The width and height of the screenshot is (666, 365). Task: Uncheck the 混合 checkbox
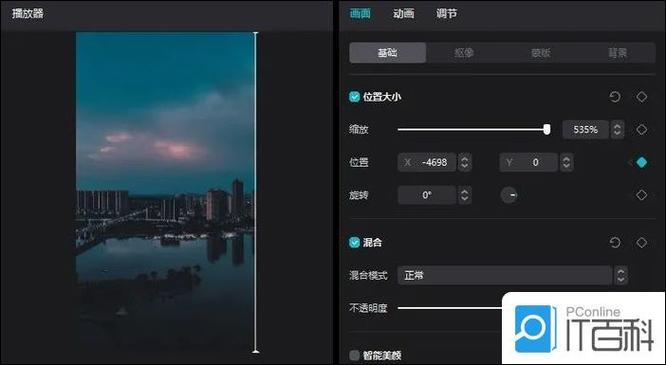[x=354, y=243]
